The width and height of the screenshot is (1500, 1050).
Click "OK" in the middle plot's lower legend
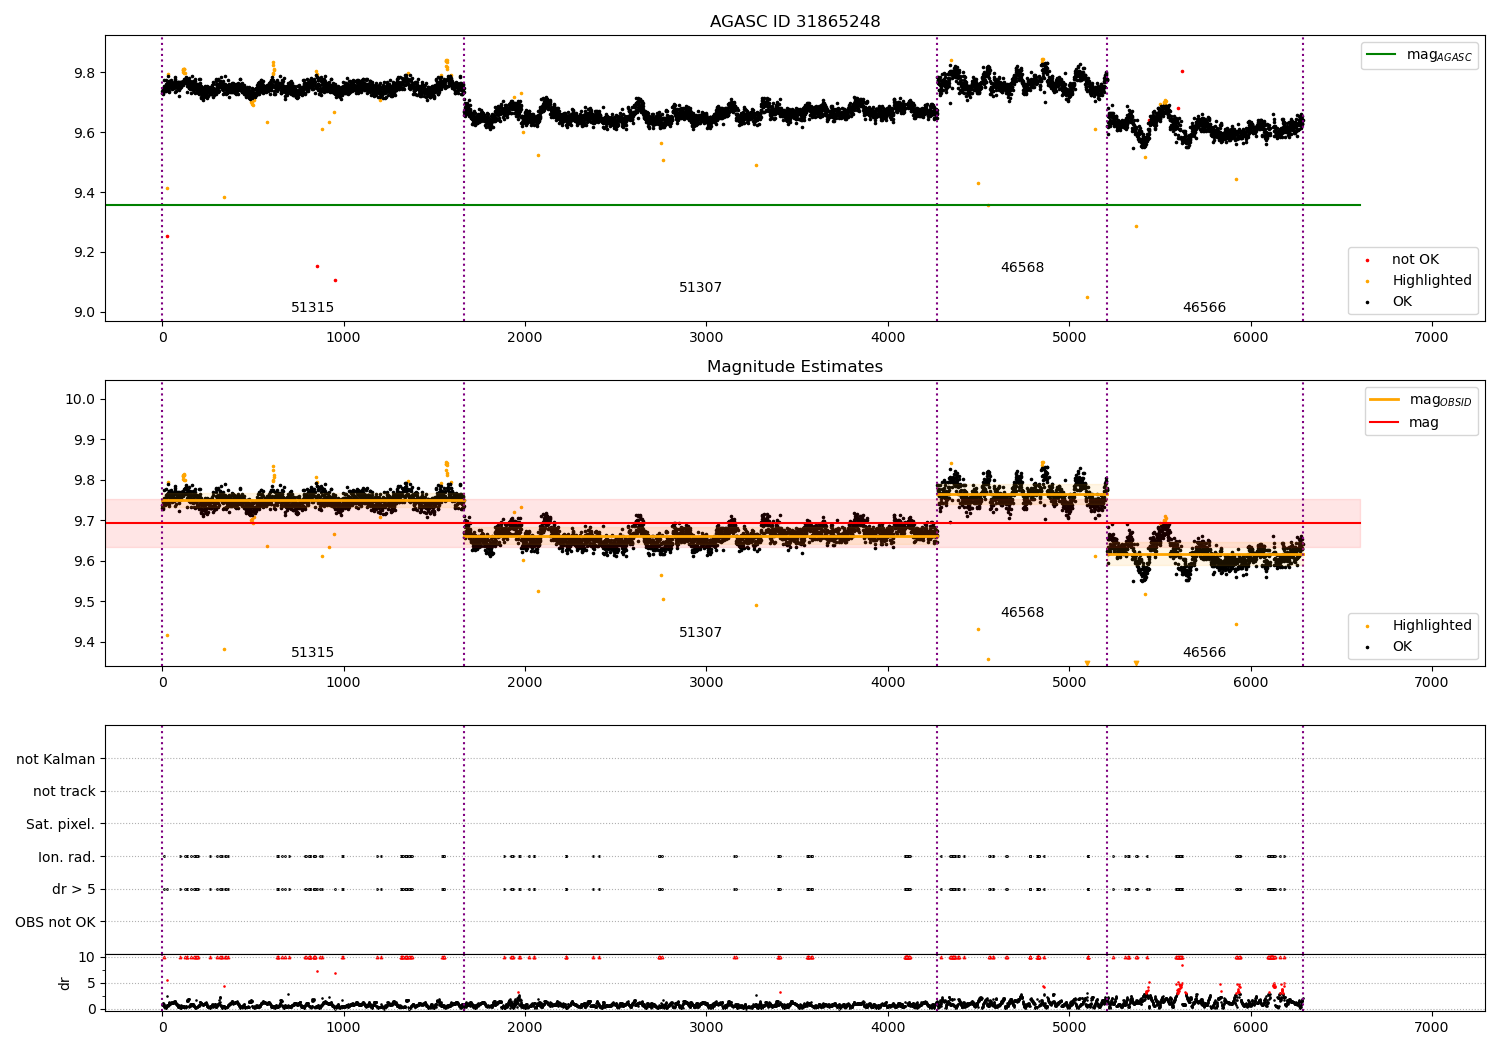coord(1402,647)
